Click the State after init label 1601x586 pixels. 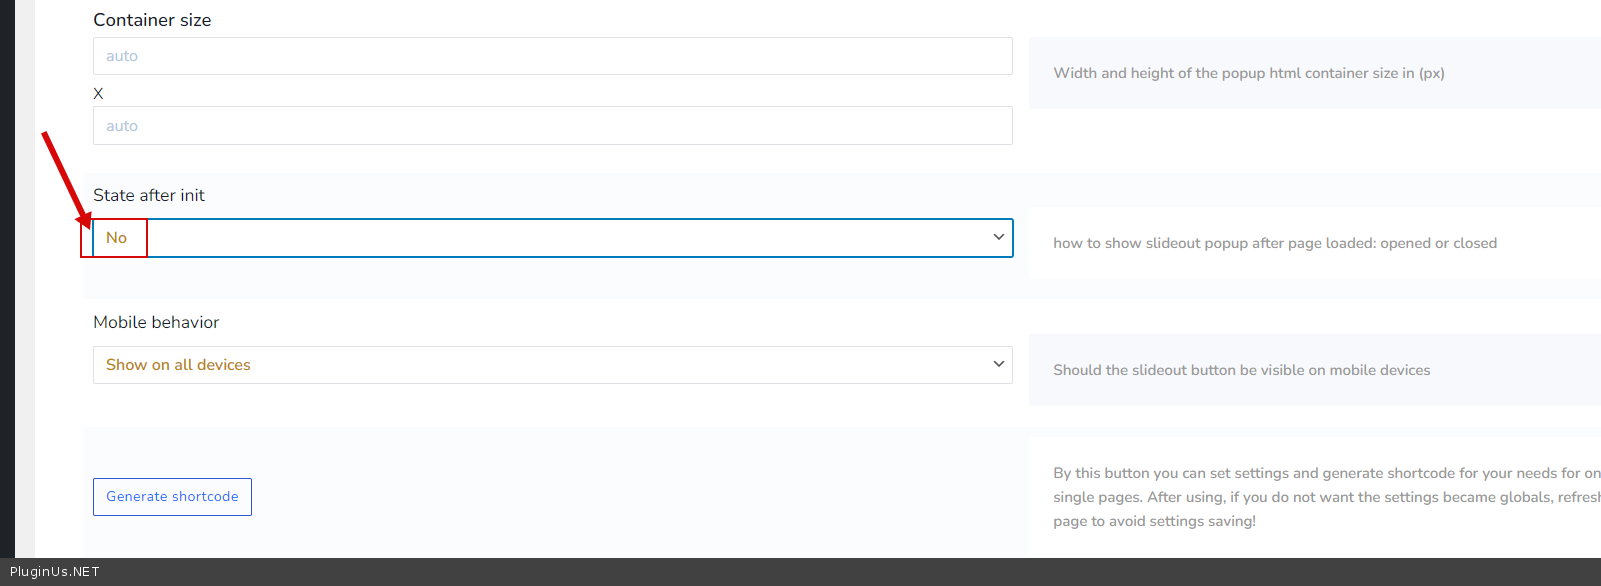point(149,195)
